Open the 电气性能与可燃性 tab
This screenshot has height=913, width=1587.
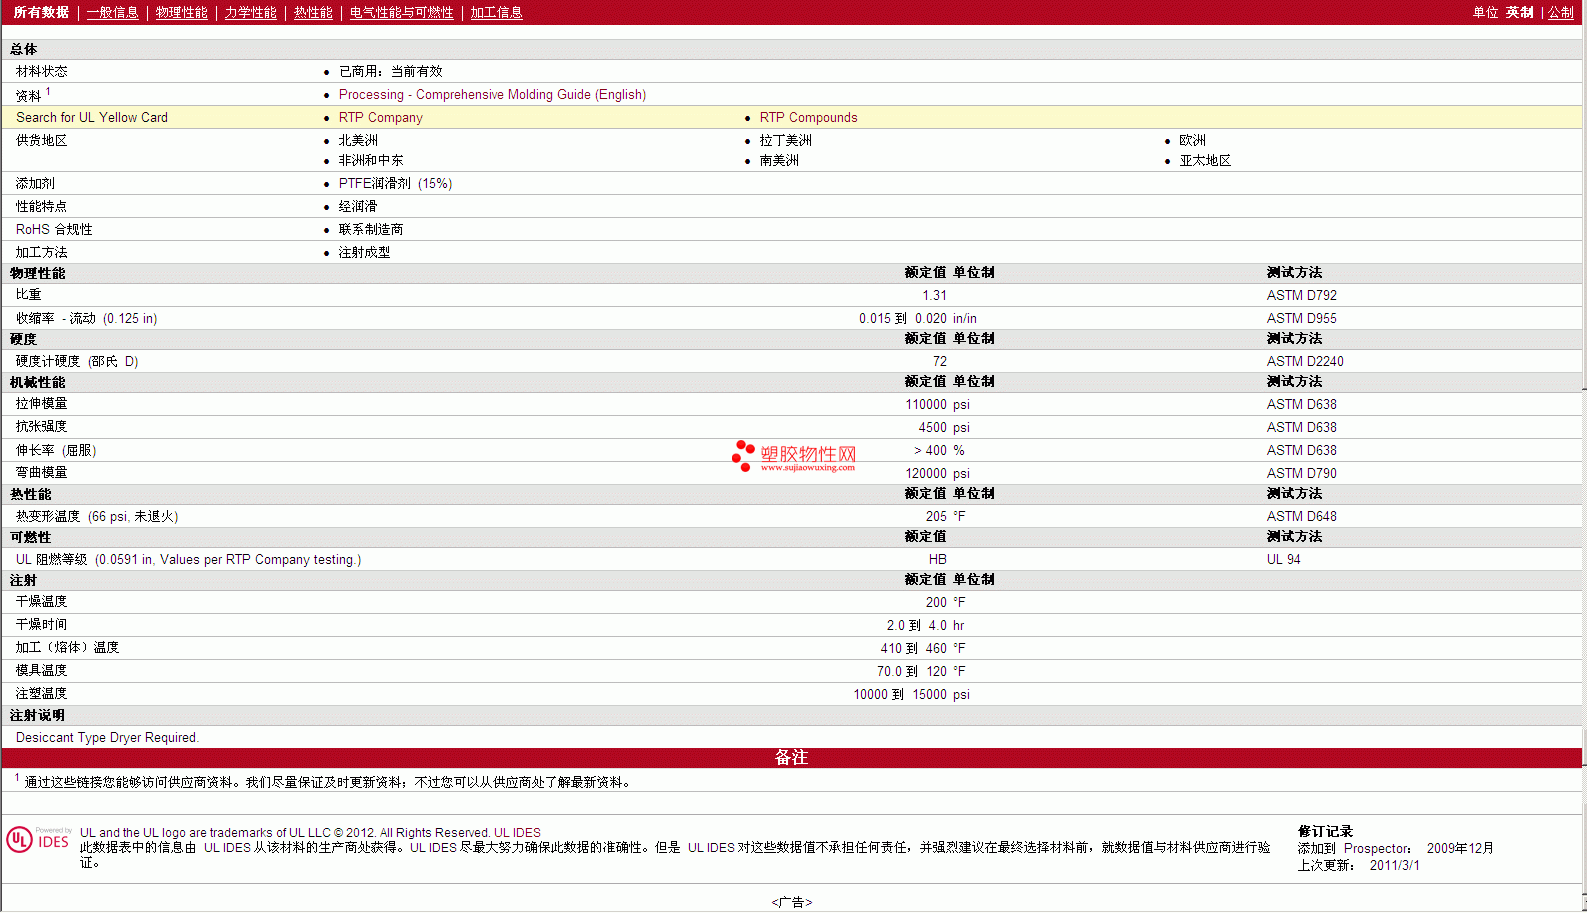(x=402, y=12)
